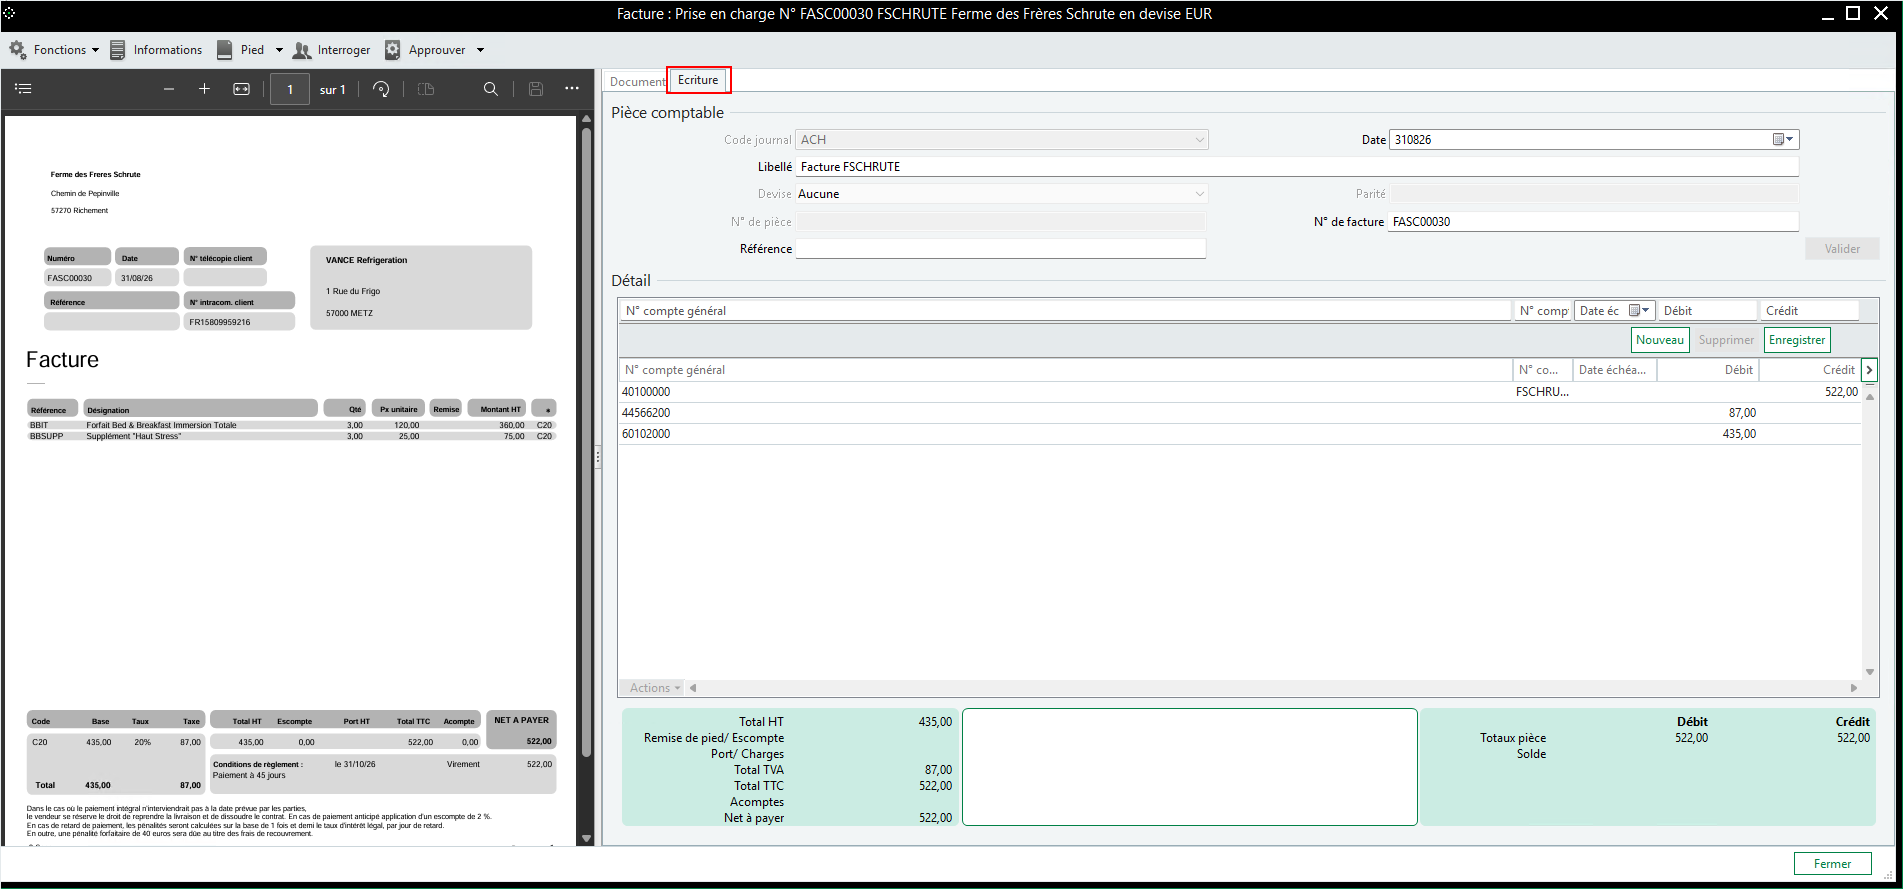Select the 44566200 account row
The image size is (1903, 889).
pos(1240,413)
